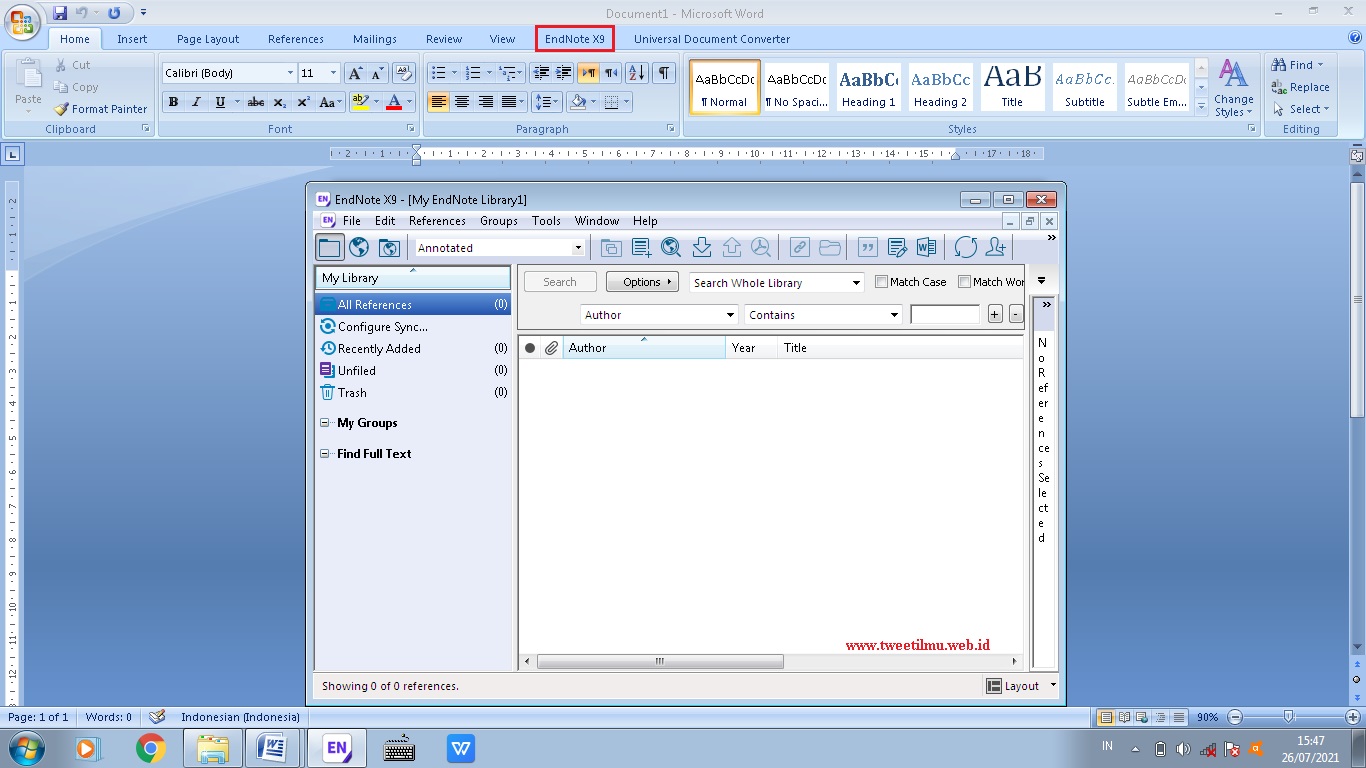Toggle italic formatting in Word ribbon

tap(196, 102)
